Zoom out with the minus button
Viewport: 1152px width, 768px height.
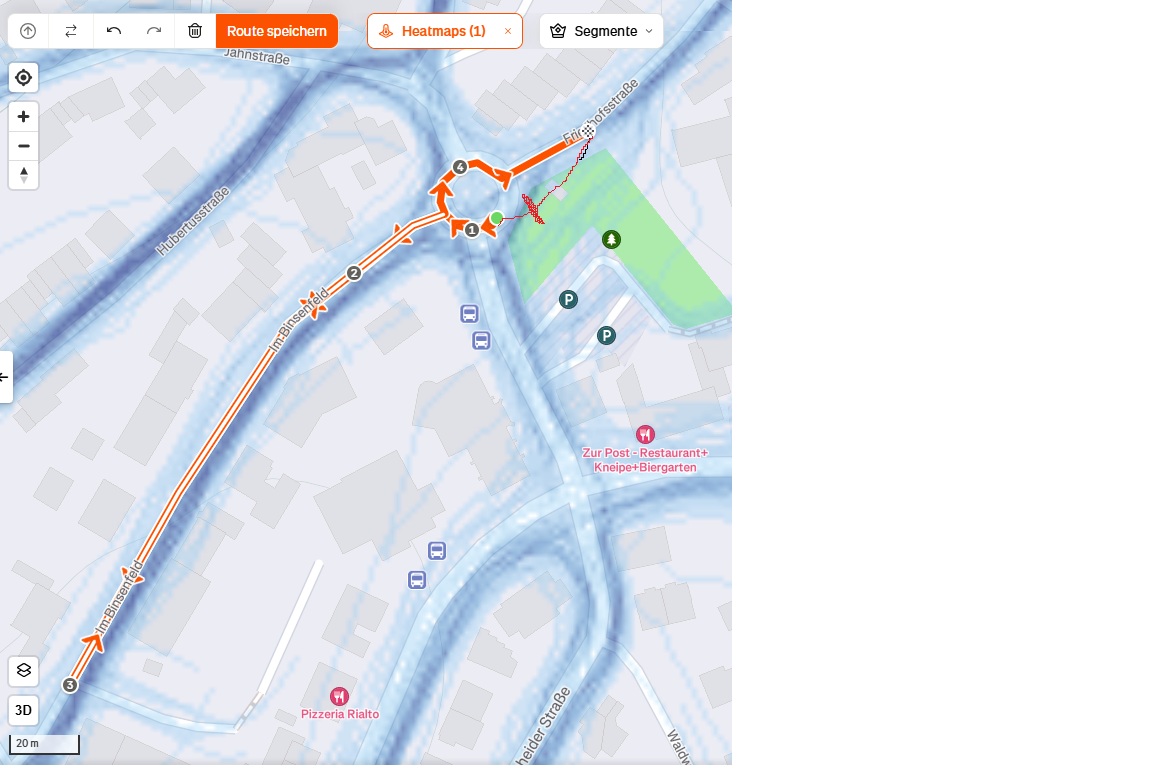[x=24, y=146]
